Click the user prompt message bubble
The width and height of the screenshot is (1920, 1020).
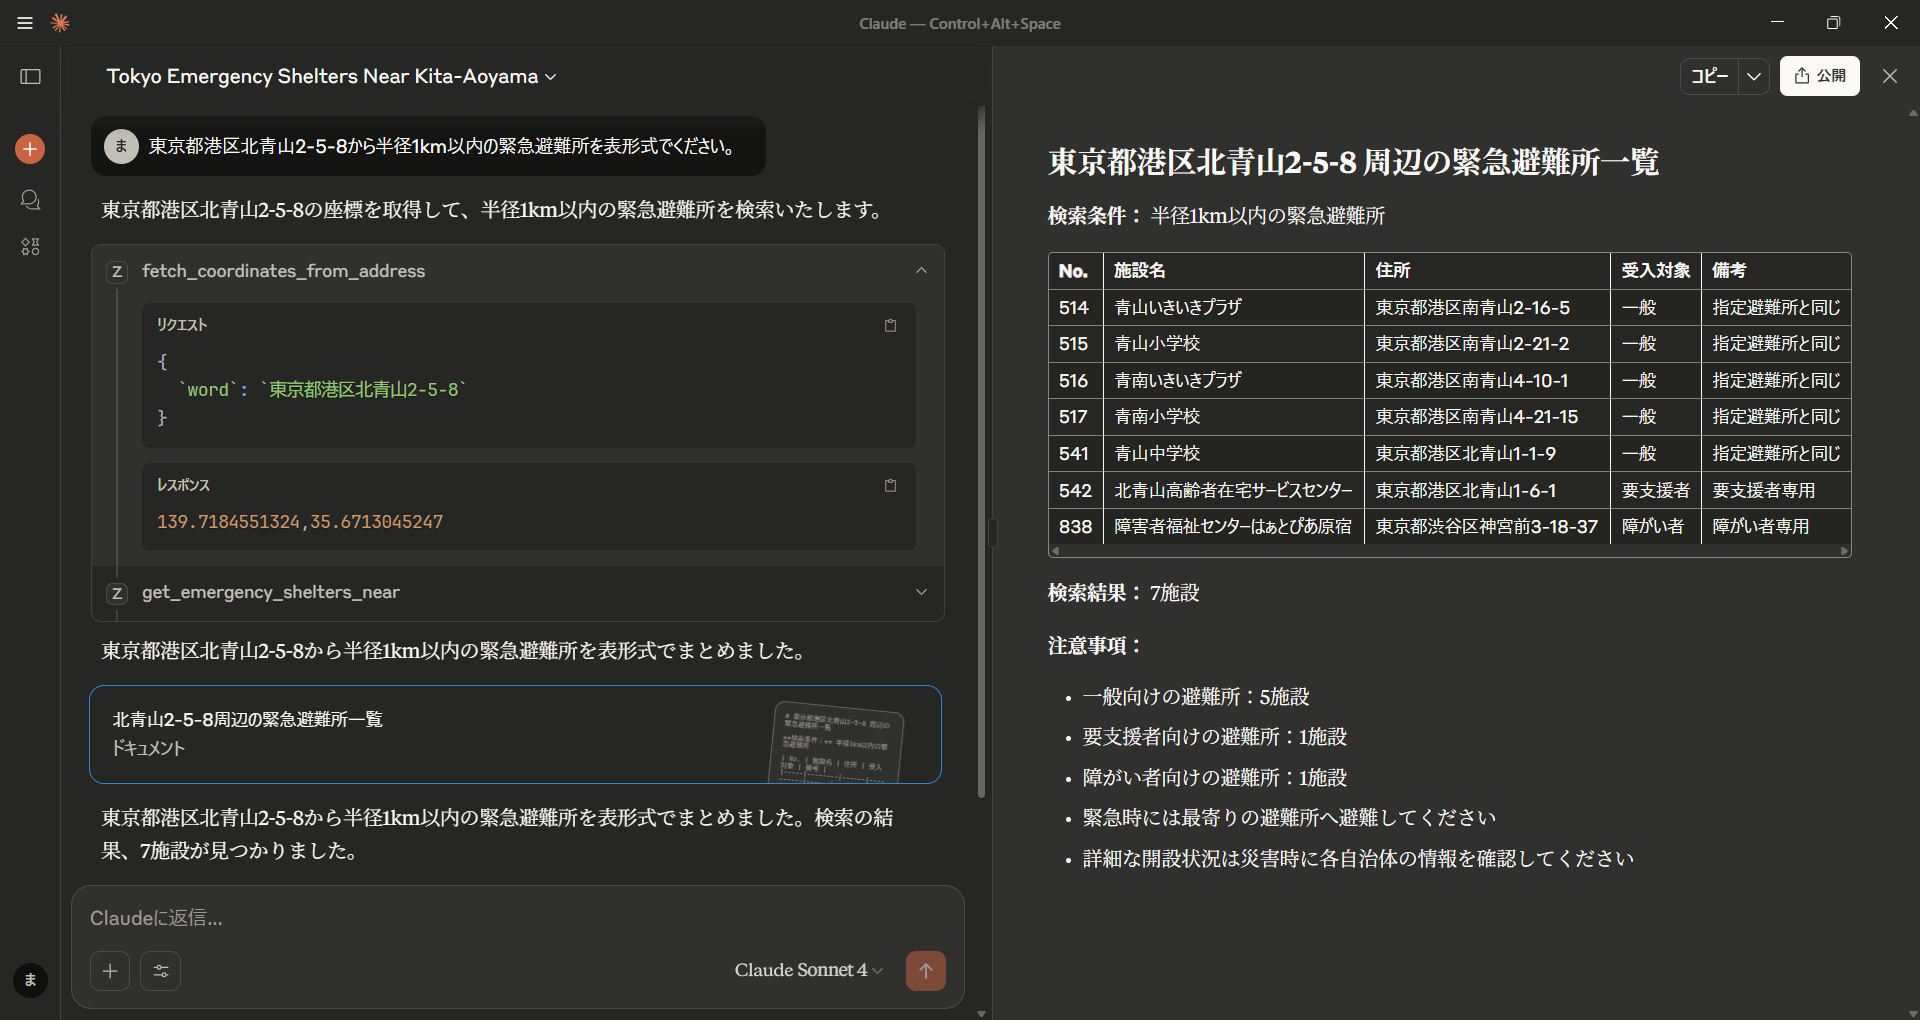(428, 146)
